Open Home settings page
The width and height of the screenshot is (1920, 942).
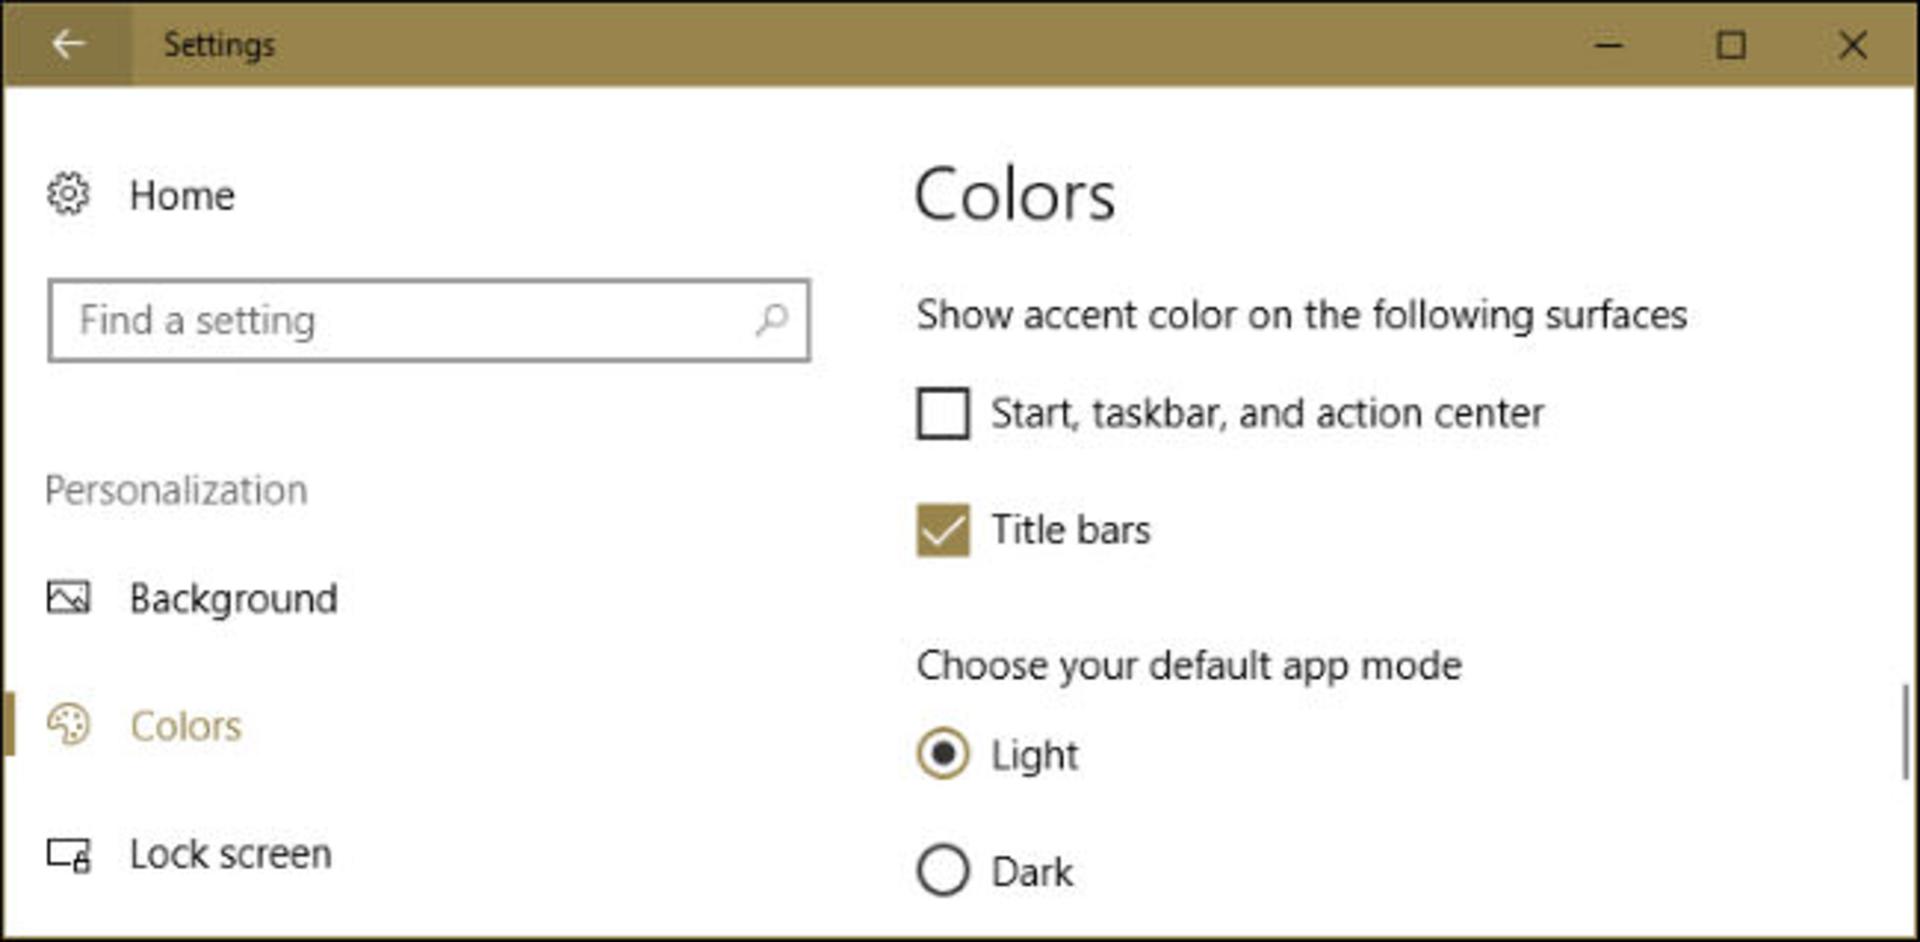point(182,196)
